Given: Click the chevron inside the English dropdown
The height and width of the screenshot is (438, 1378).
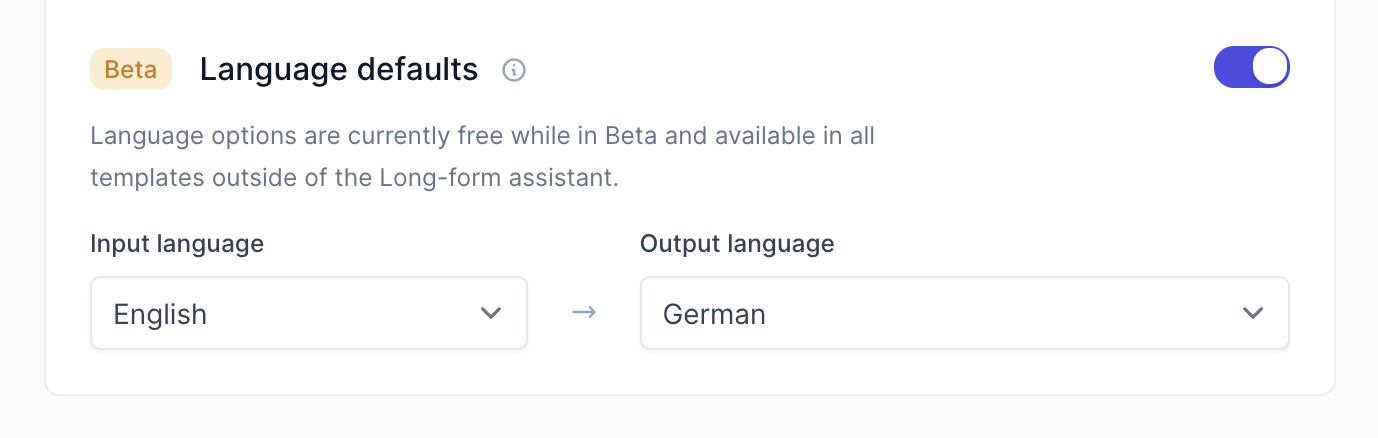Looking at the screenshot, I should pos(491,313).
